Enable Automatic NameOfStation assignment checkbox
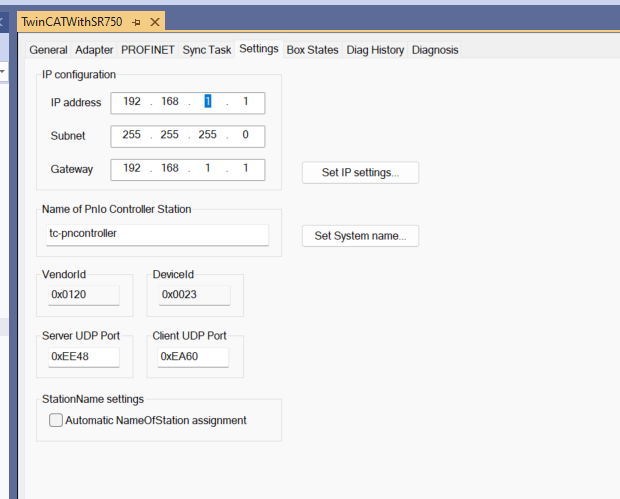Image resolution: width=620 pixels, height=499 pixels. 56,420
